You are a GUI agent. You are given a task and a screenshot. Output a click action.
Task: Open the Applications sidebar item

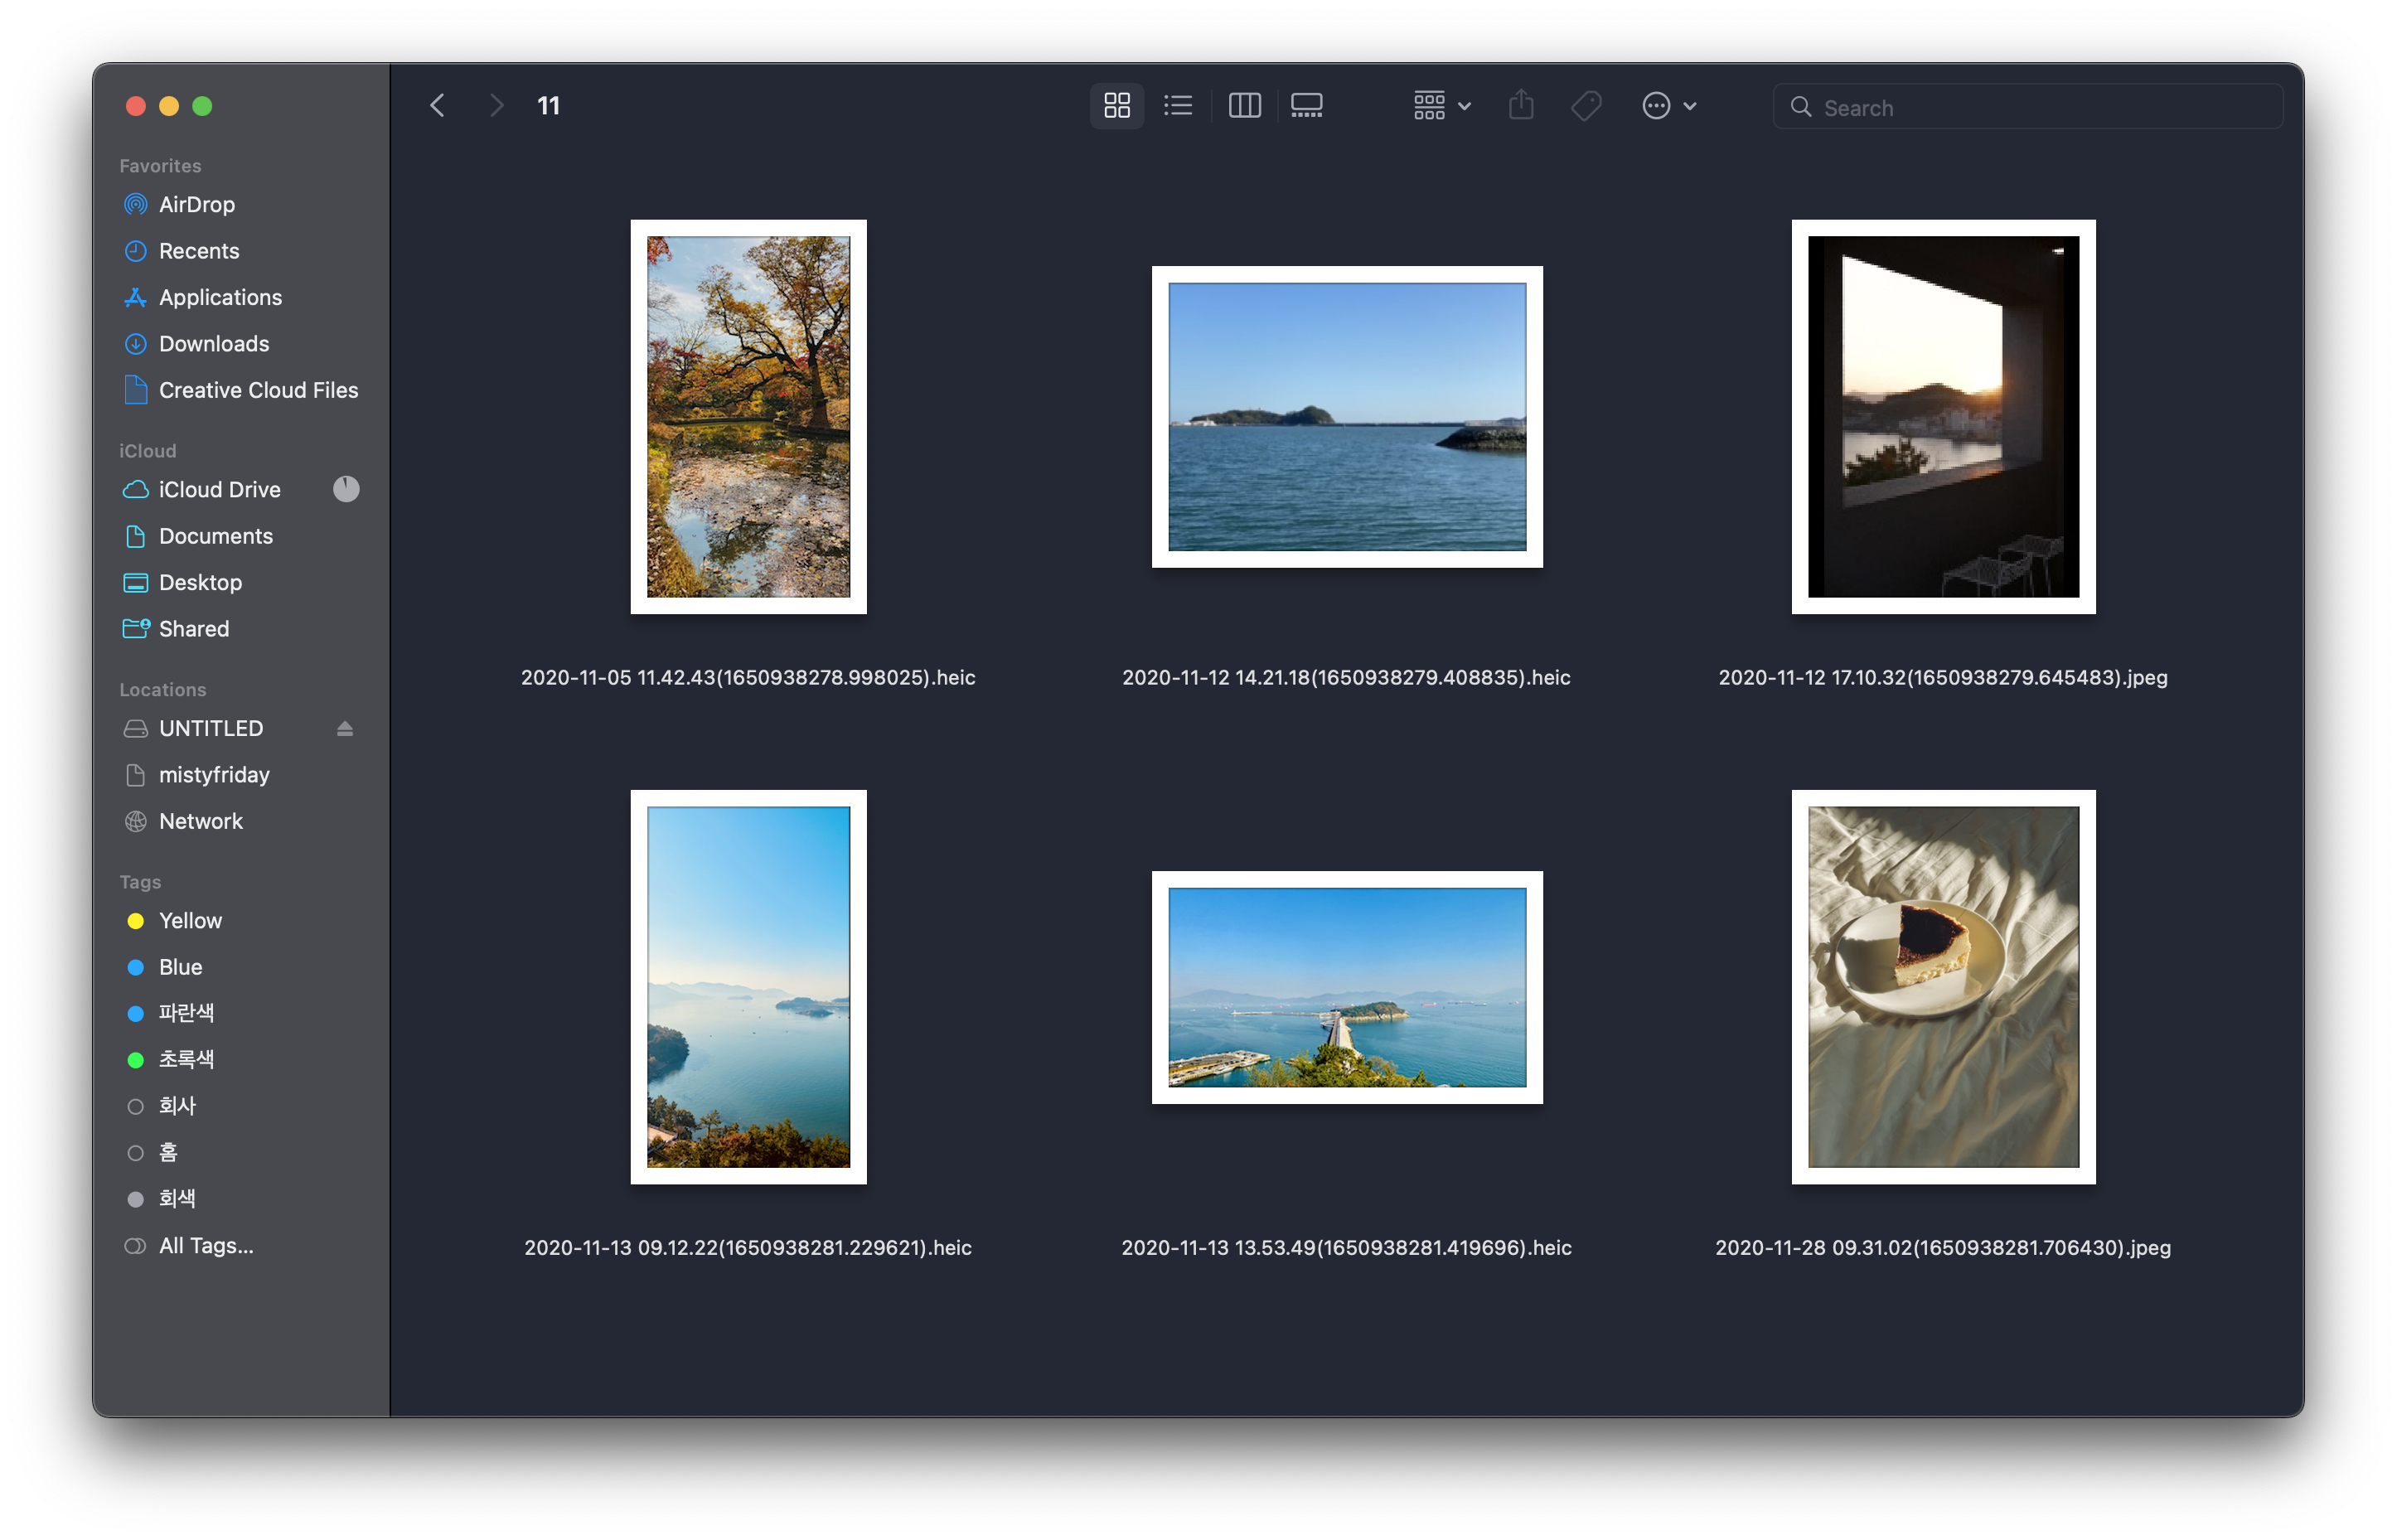(220, 298)
